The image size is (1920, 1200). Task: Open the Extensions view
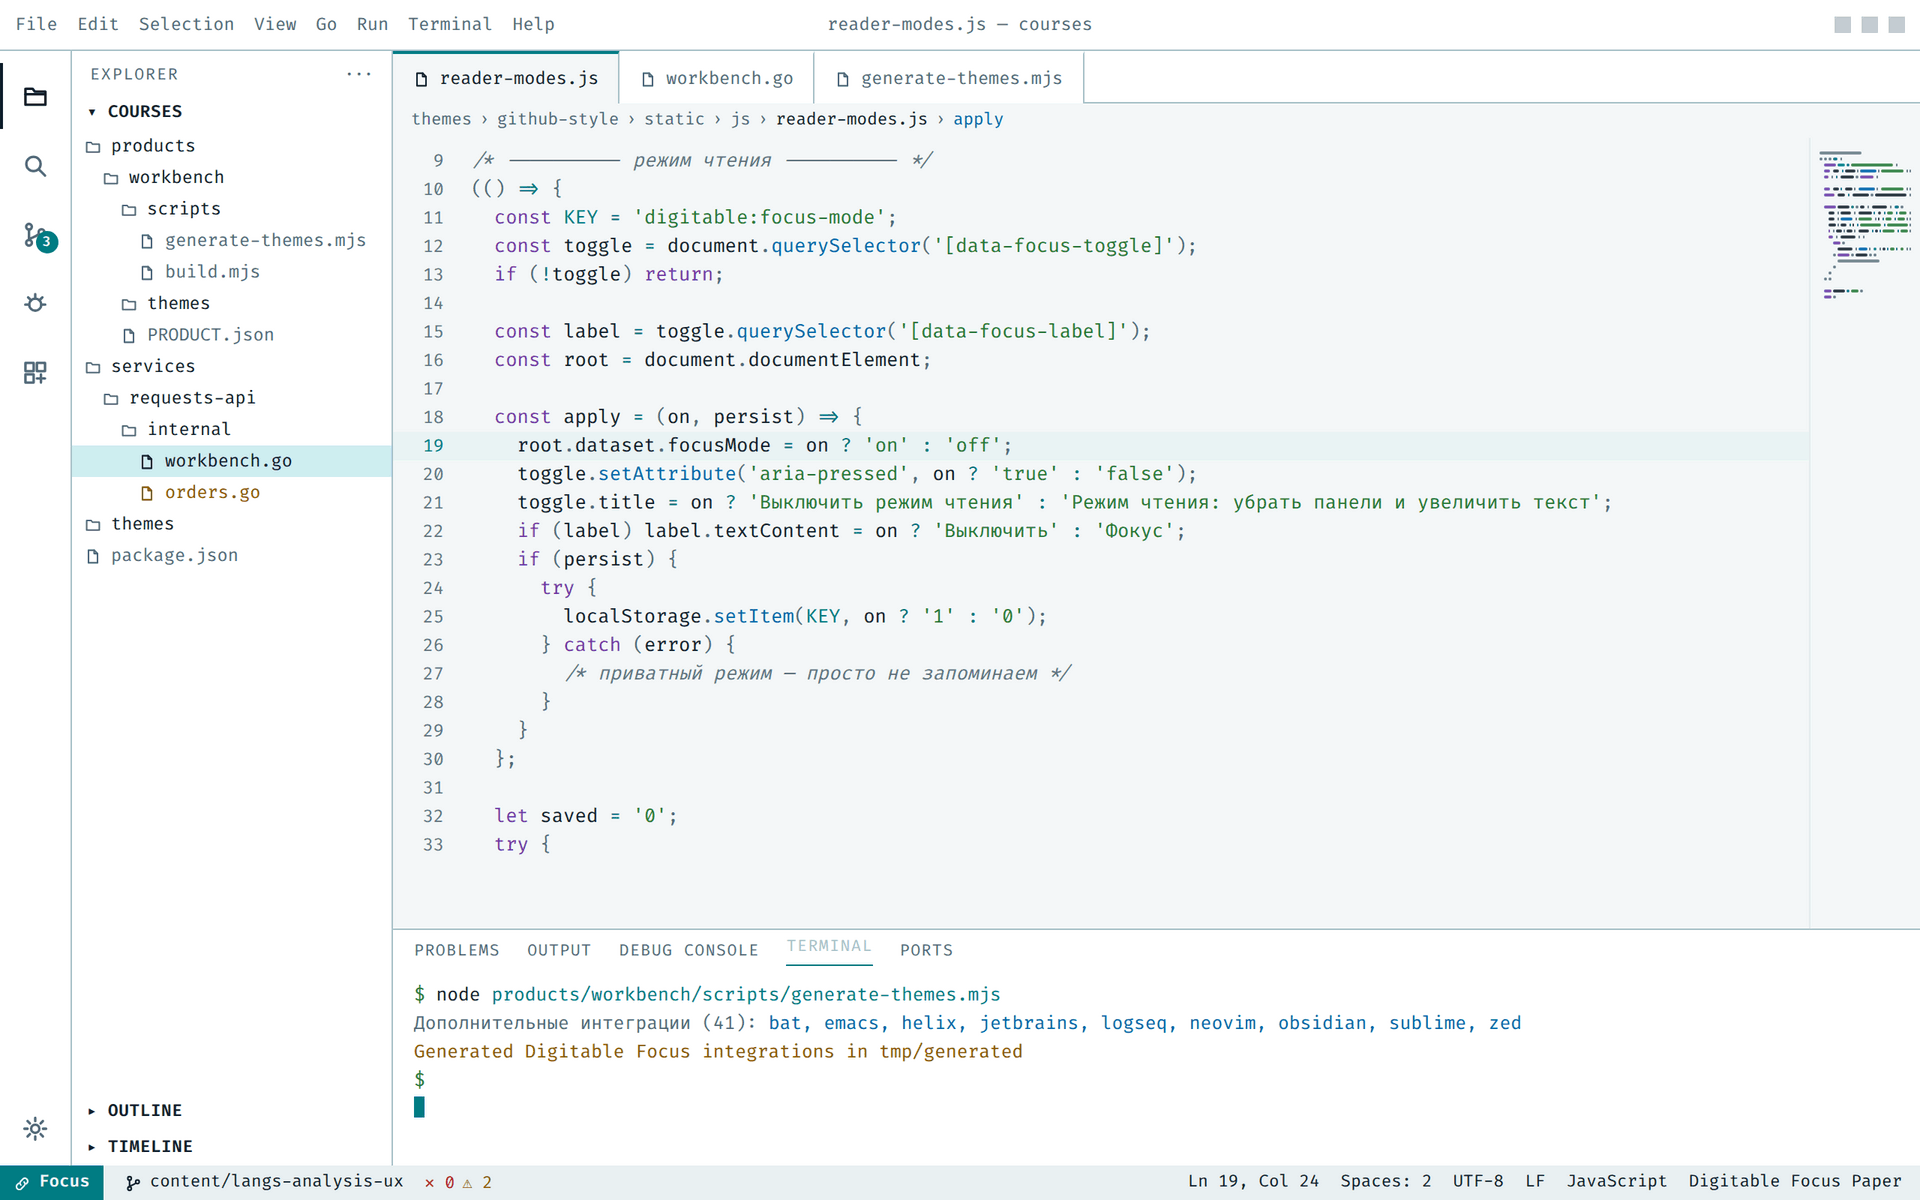point(35,372)
